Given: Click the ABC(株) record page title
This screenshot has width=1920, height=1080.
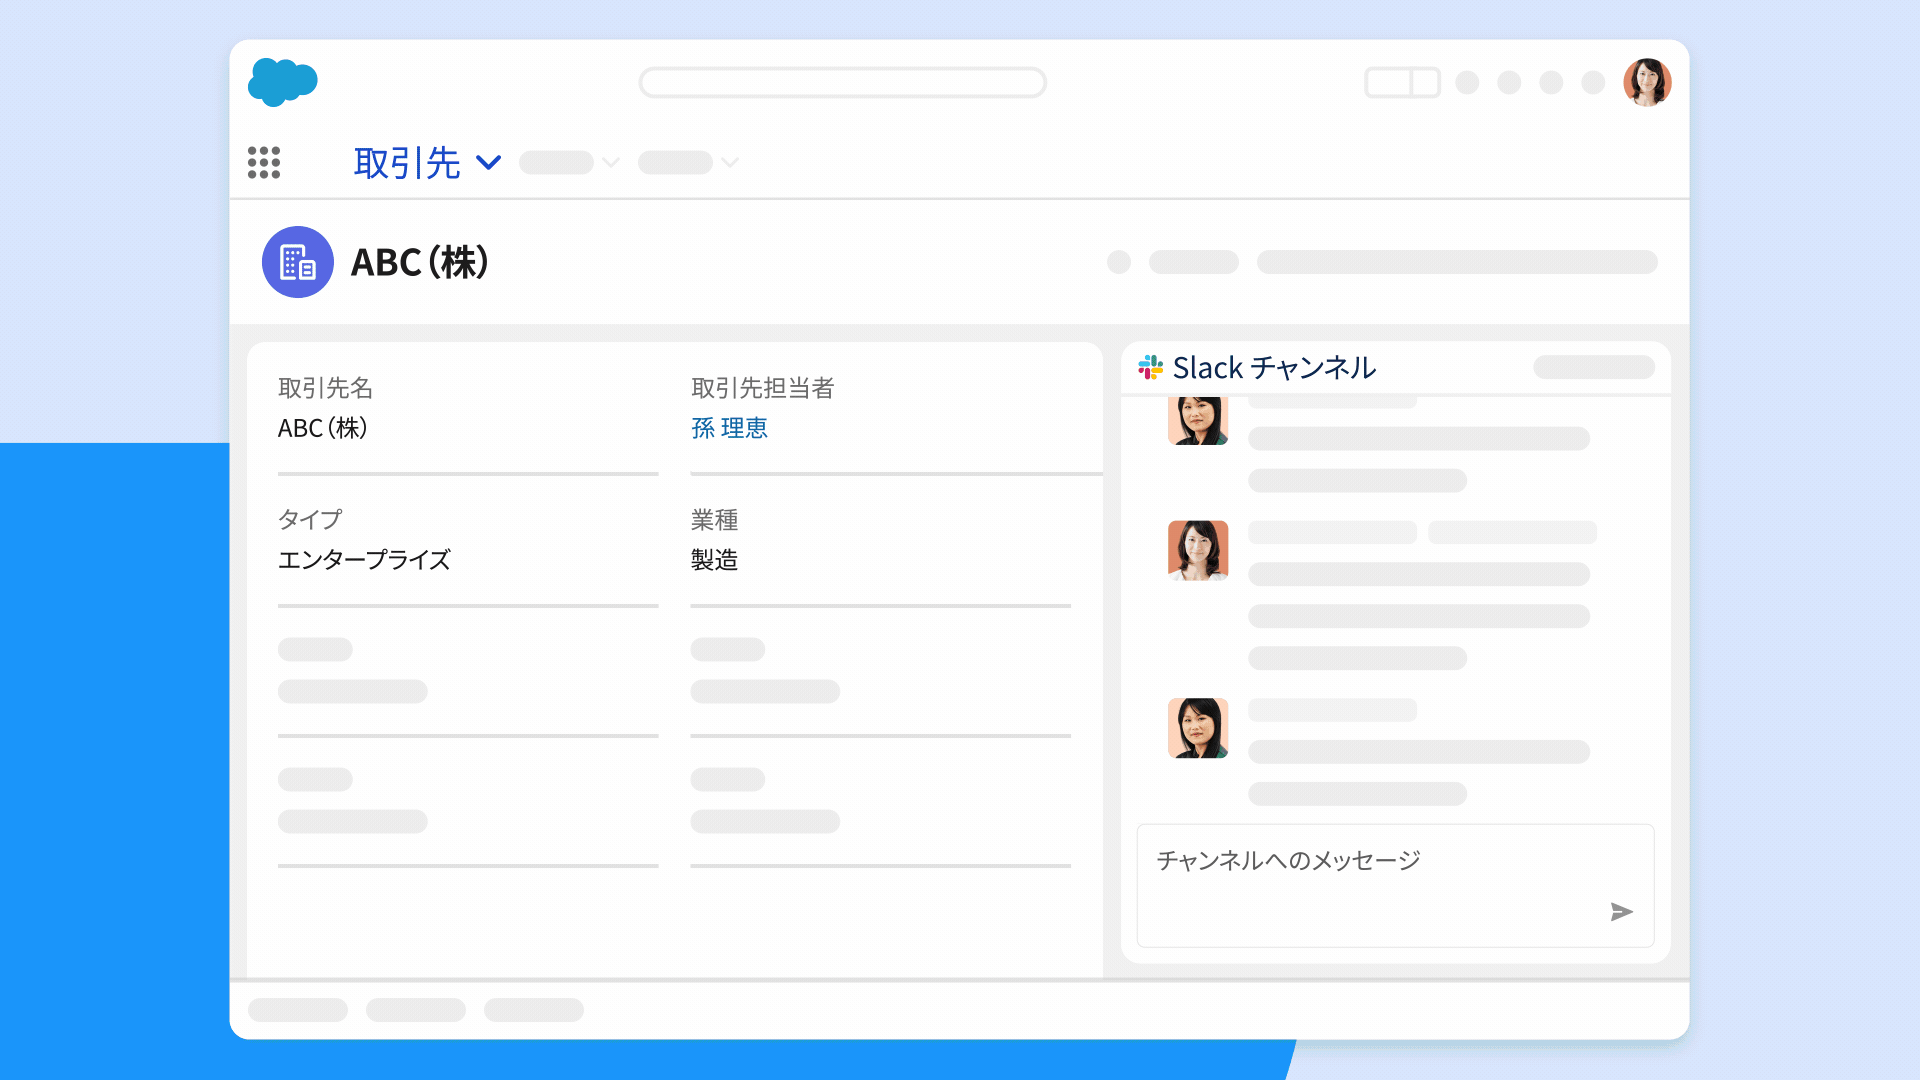Looking at the screenshot, I should 420,262.
